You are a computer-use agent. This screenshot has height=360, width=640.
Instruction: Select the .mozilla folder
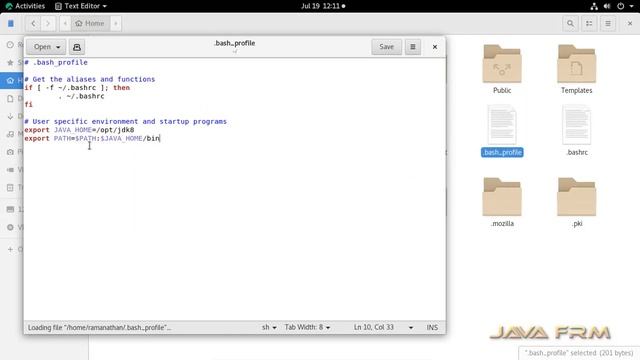502,202
